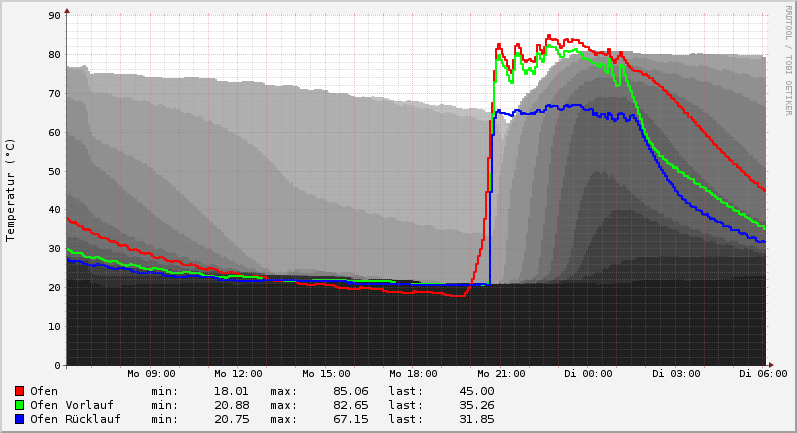Click the red arrowhead atop the Y axis

[x=67, y=11]
